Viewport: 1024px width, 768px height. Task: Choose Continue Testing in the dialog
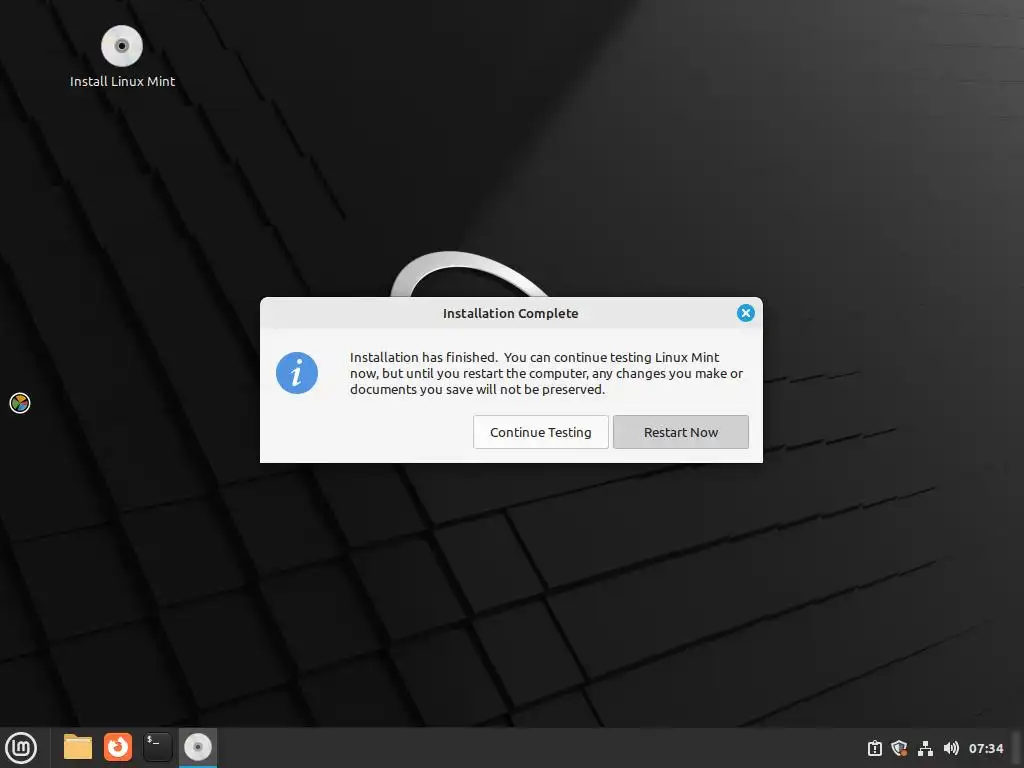(541, 432)
